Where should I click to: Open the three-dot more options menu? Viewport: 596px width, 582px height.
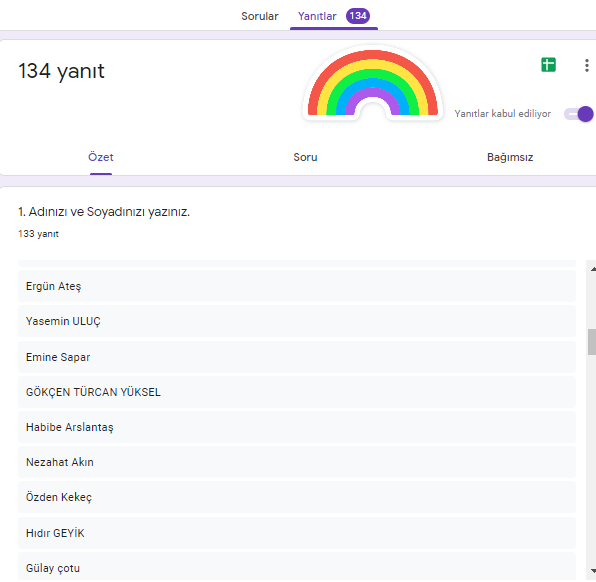586,65
